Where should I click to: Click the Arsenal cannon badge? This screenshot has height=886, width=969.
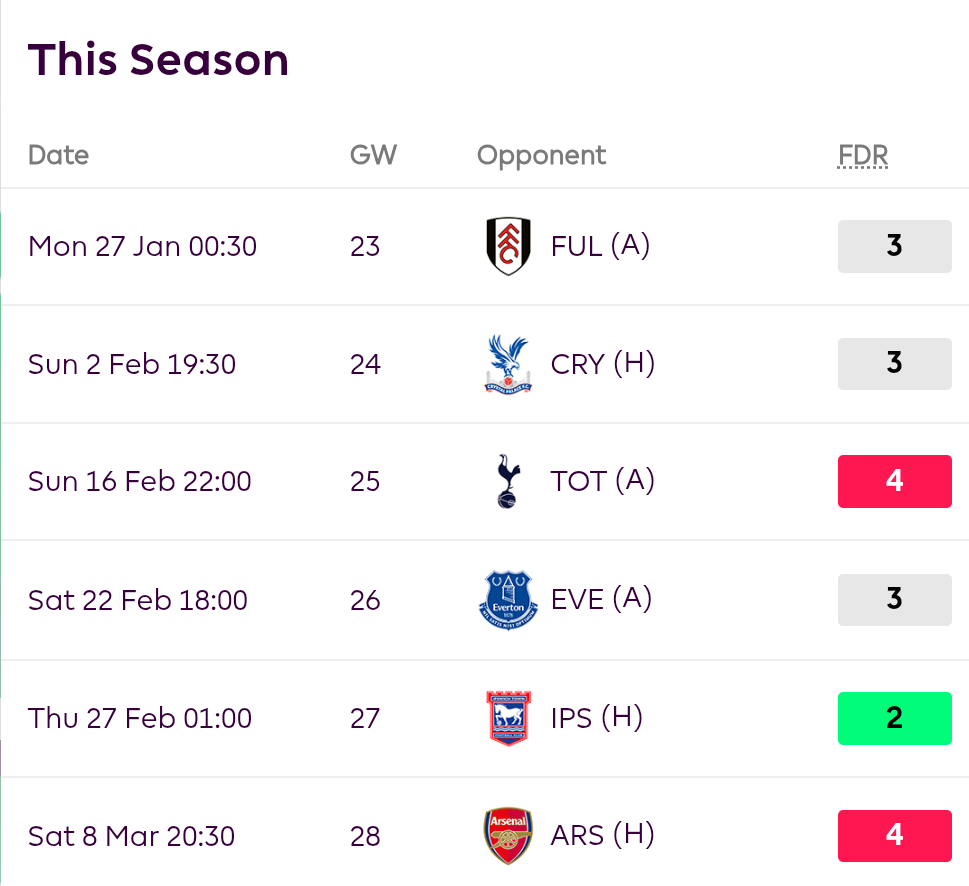point(508,836)
